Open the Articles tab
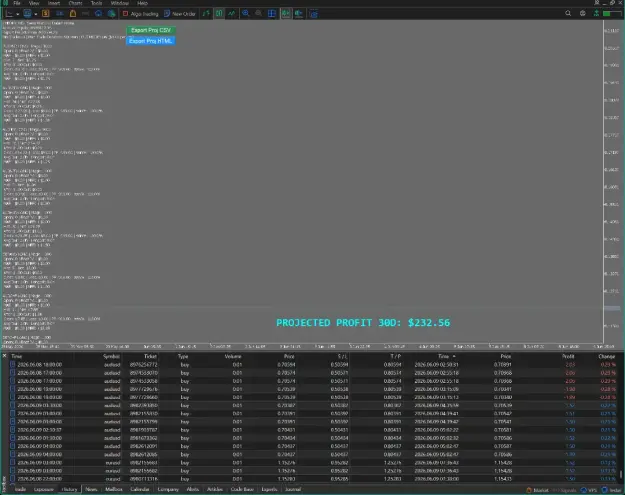 [215, 489]
